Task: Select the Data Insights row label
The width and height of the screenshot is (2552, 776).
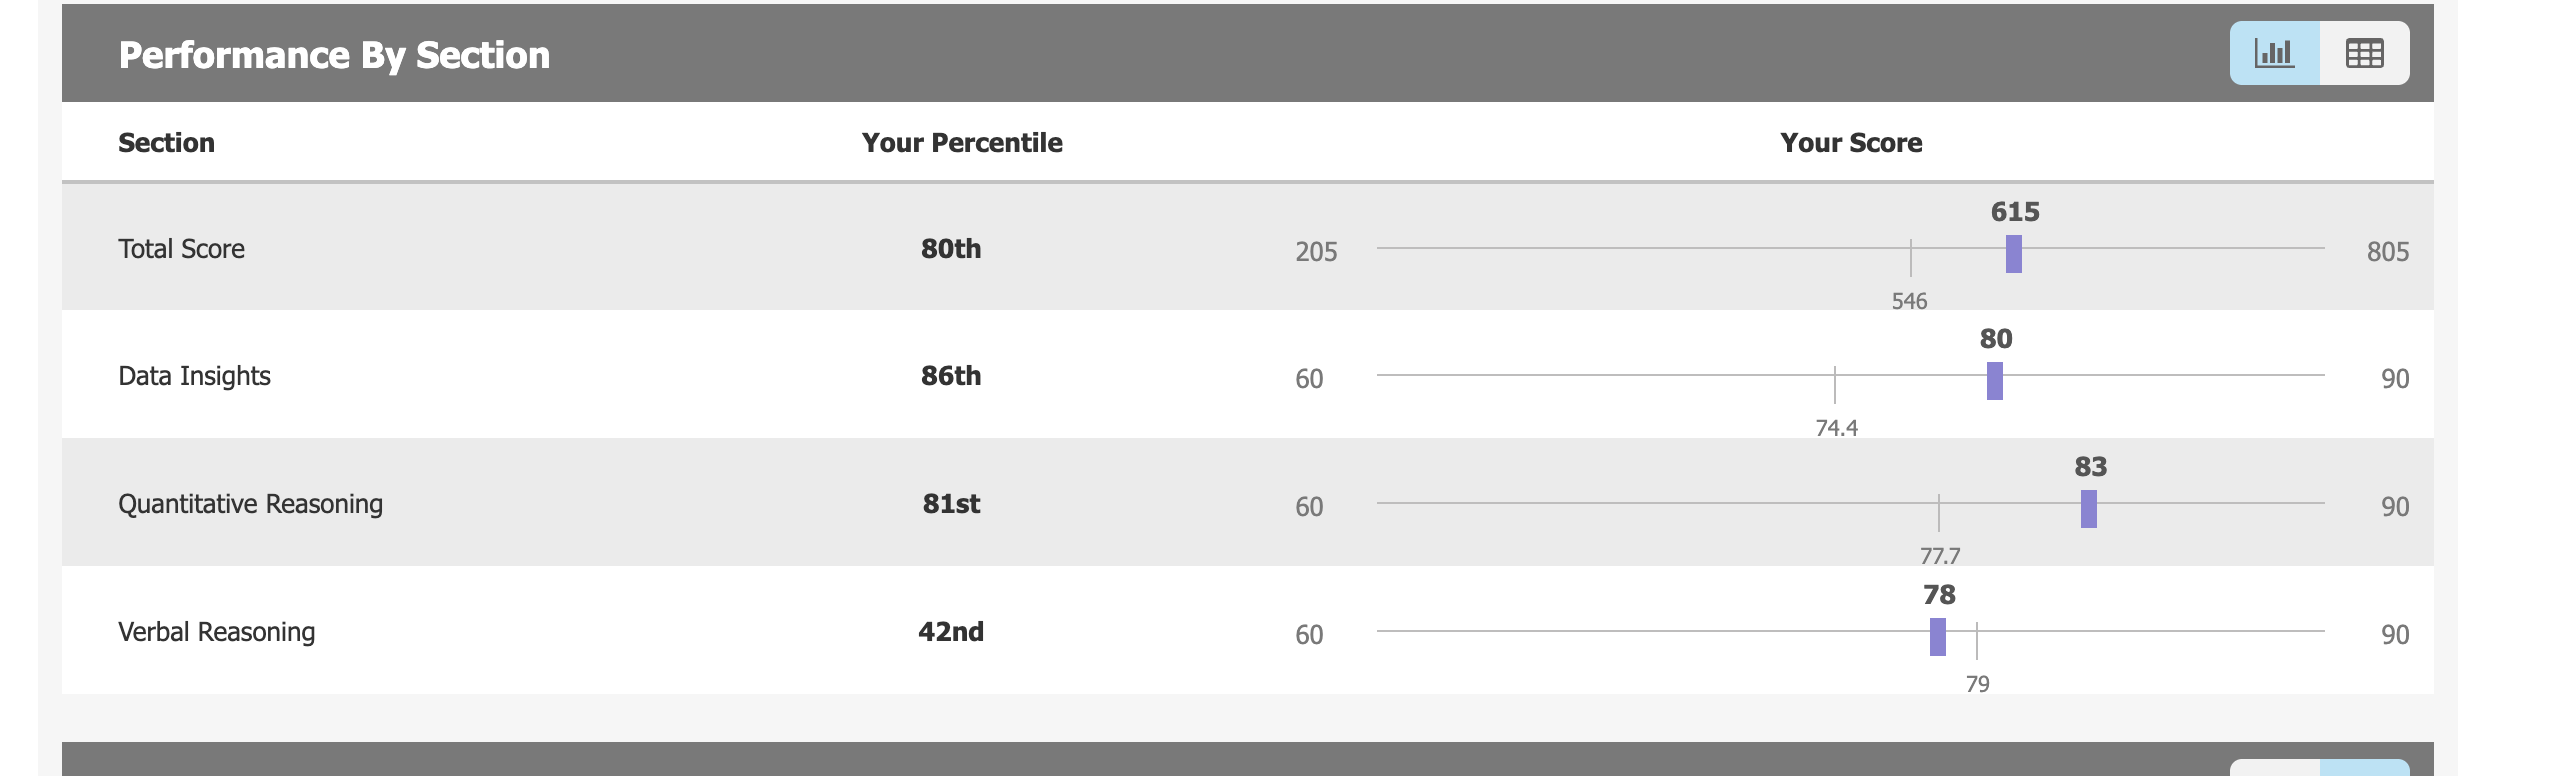Action: [x=194, y=376]
